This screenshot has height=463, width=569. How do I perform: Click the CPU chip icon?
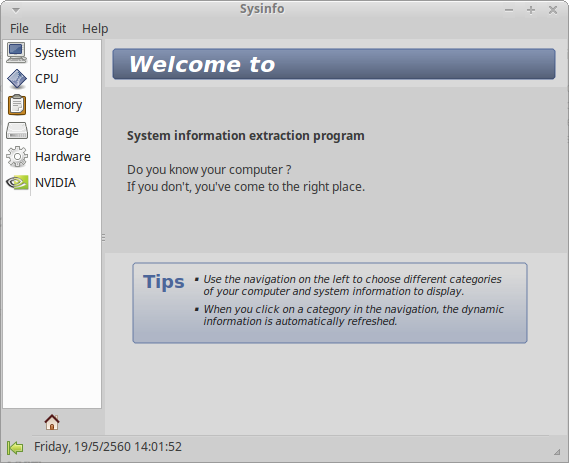pos(17,79)
